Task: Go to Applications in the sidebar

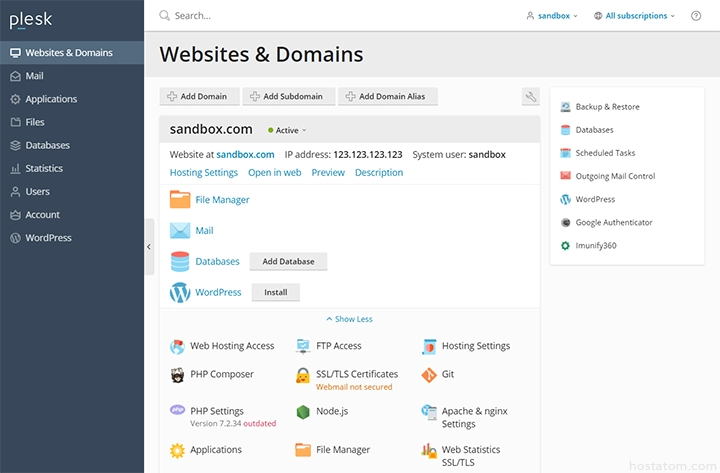Action: [x=72, y=99]
